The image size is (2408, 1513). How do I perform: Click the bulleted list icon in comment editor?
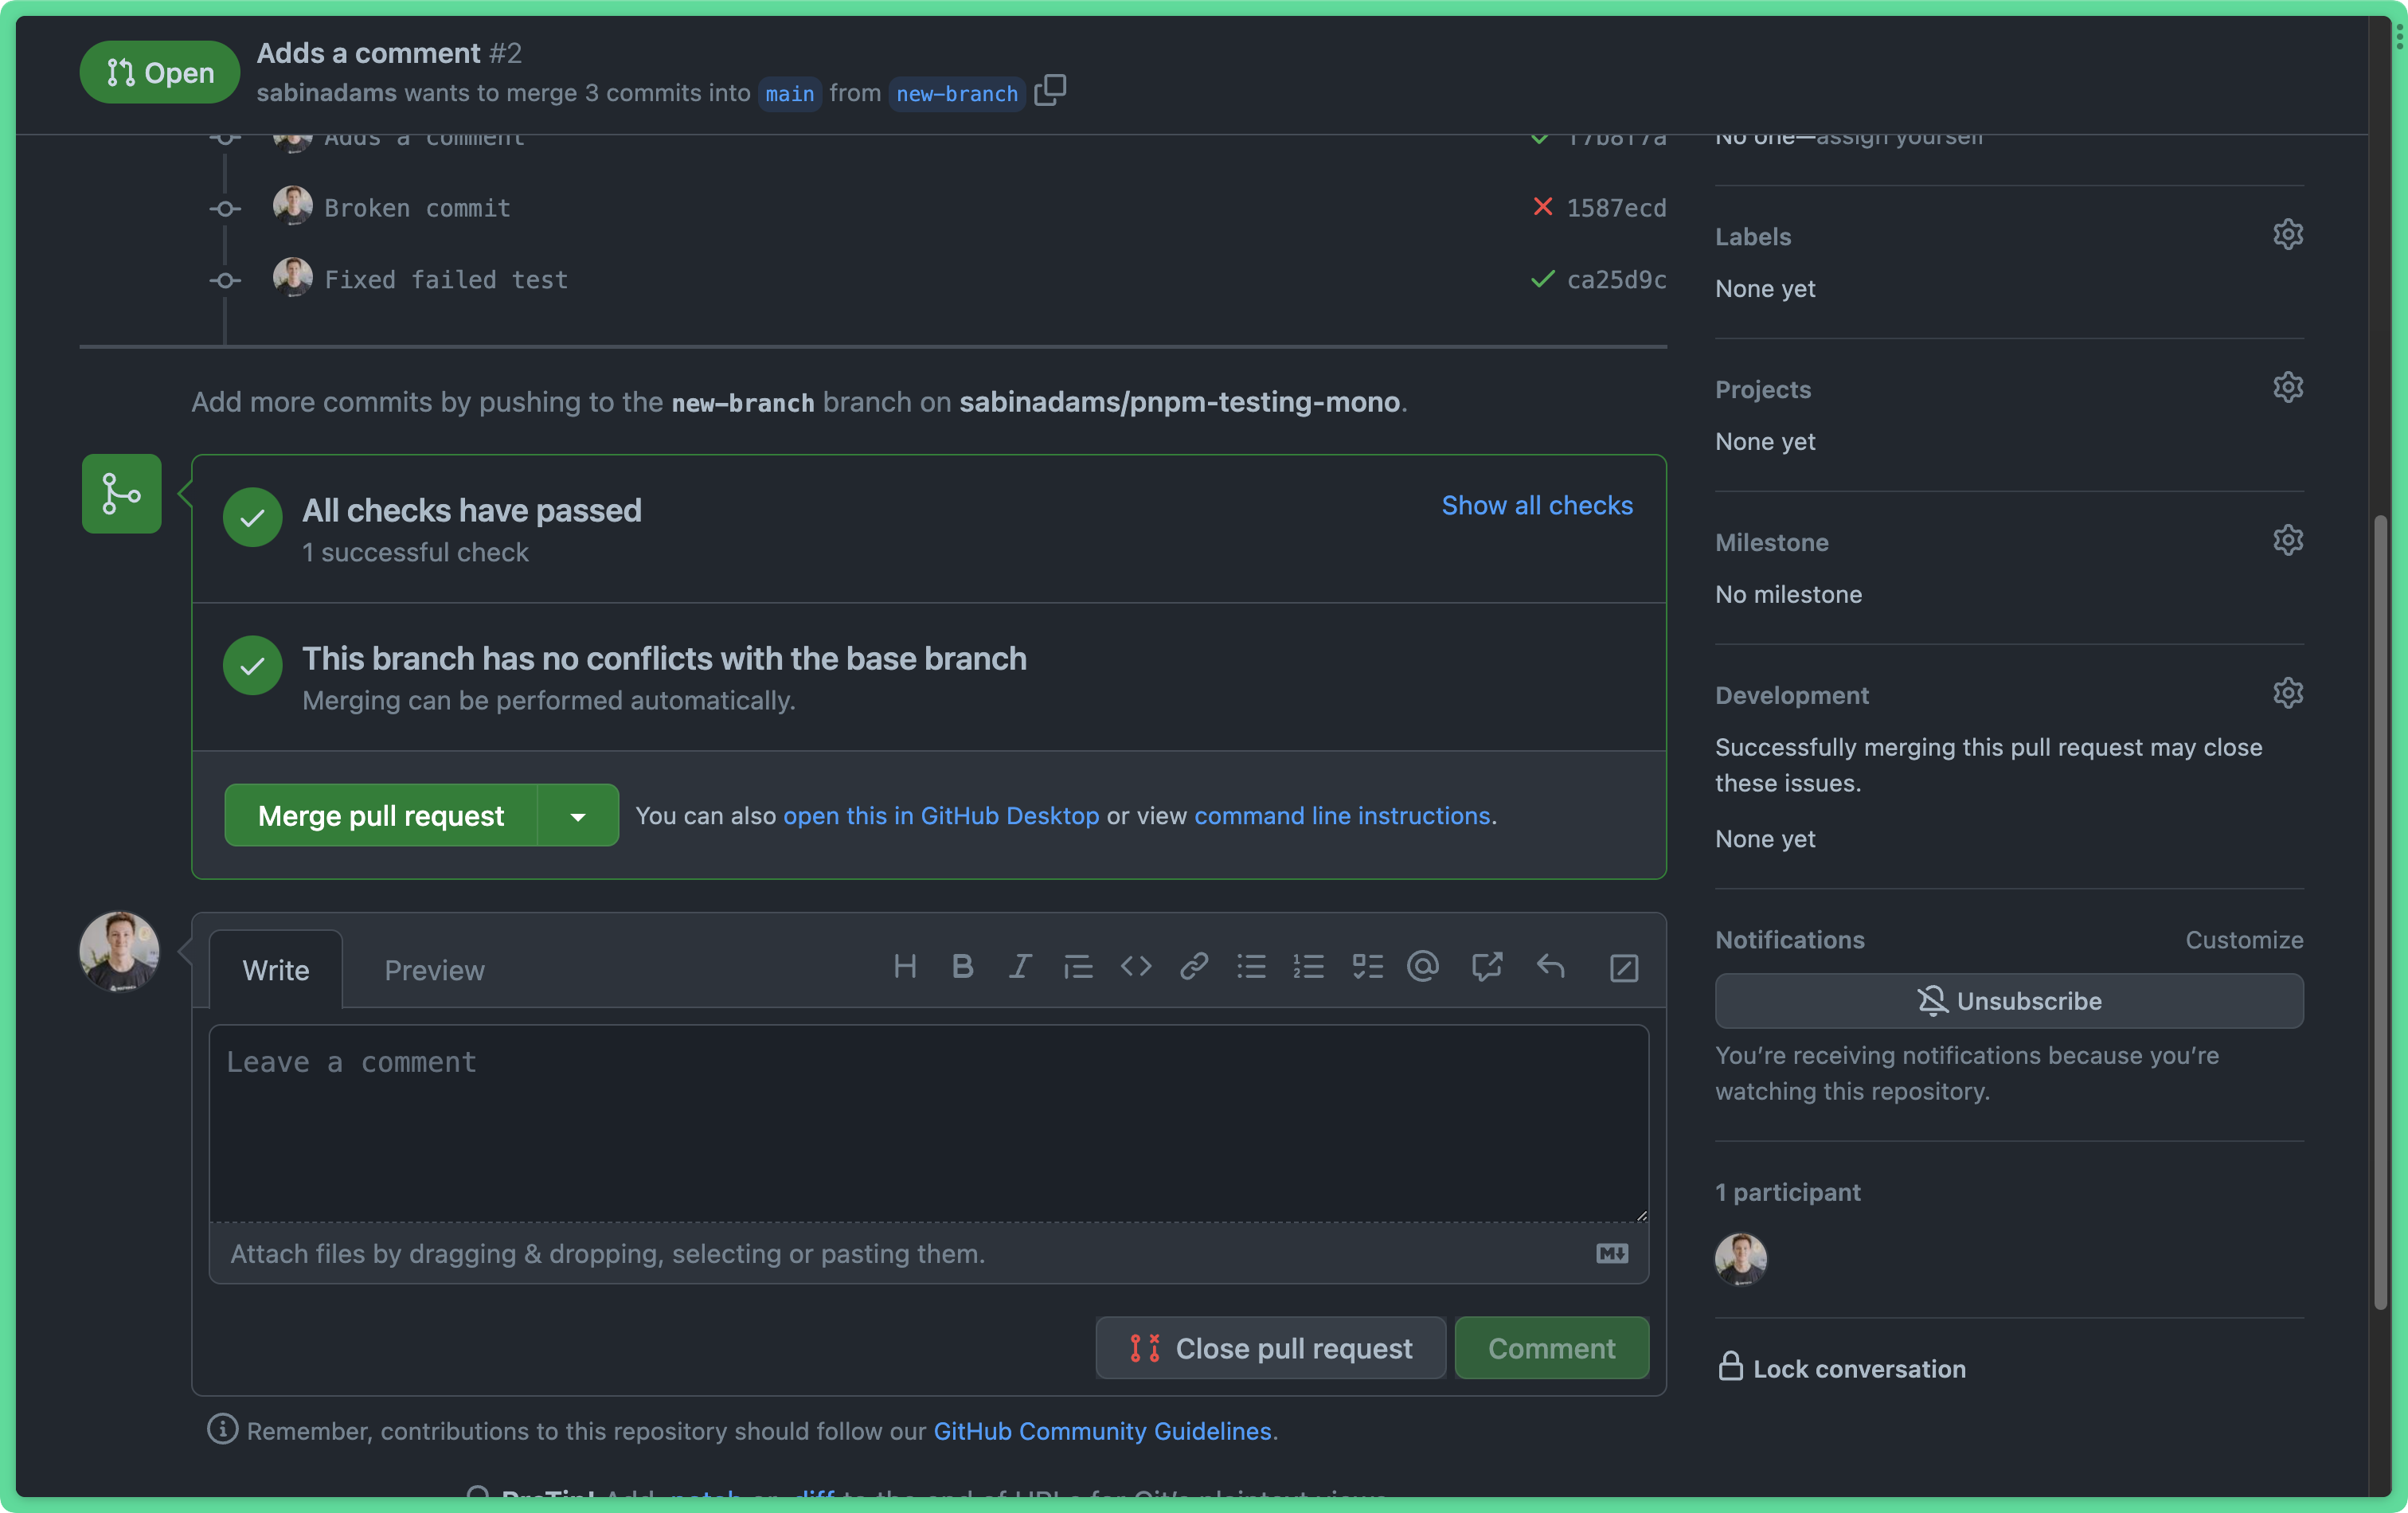tap(1249, 968)
